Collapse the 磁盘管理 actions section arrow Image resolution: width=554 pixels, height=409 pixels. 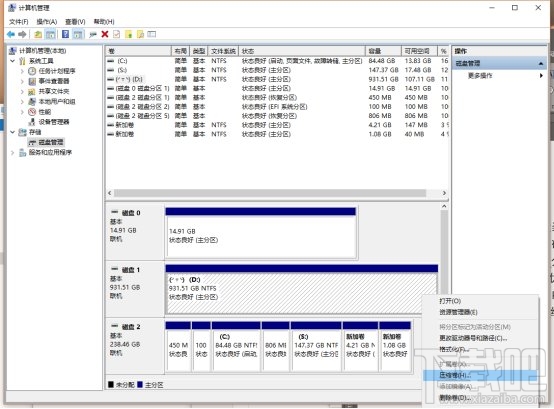[x=541, y=64]
